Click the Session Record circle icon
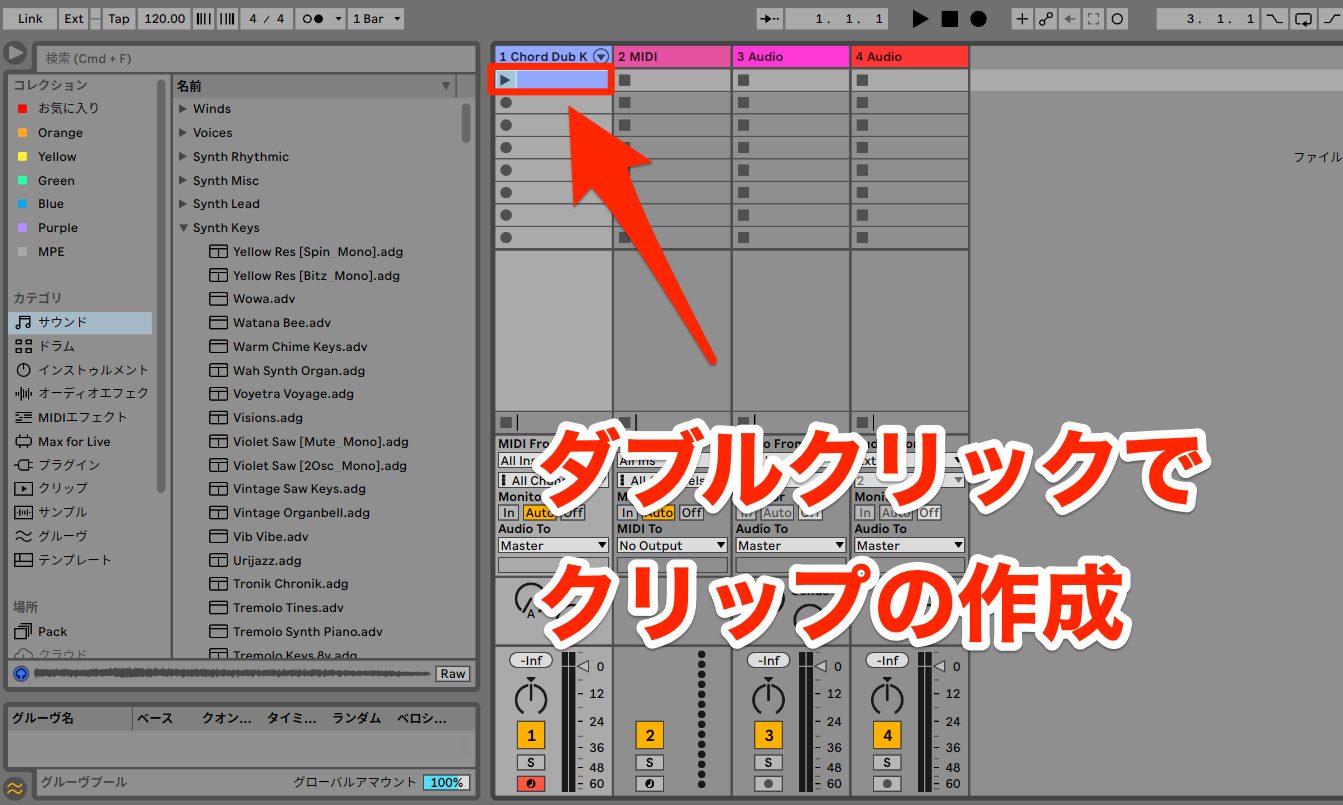 point(1118,19)
